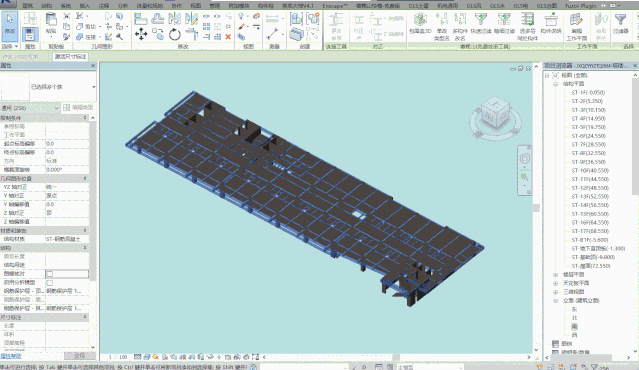The height and width of the screenshot is (370, 639).
Task: Collapse the structural plans tree node
Action: pos(555,84)
